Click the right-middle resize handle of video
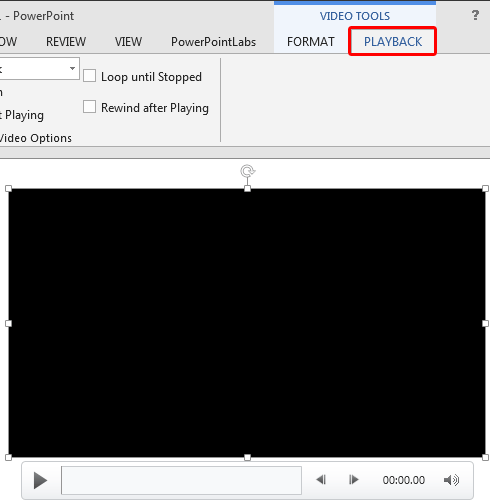Viewport: 490px width, 504px height. (x=485, y=323)
